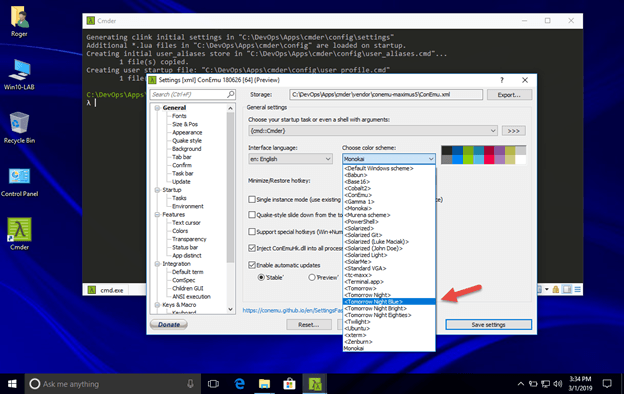Collapse the Startup tree node
The image size is (624, 394).
point(157,190)
